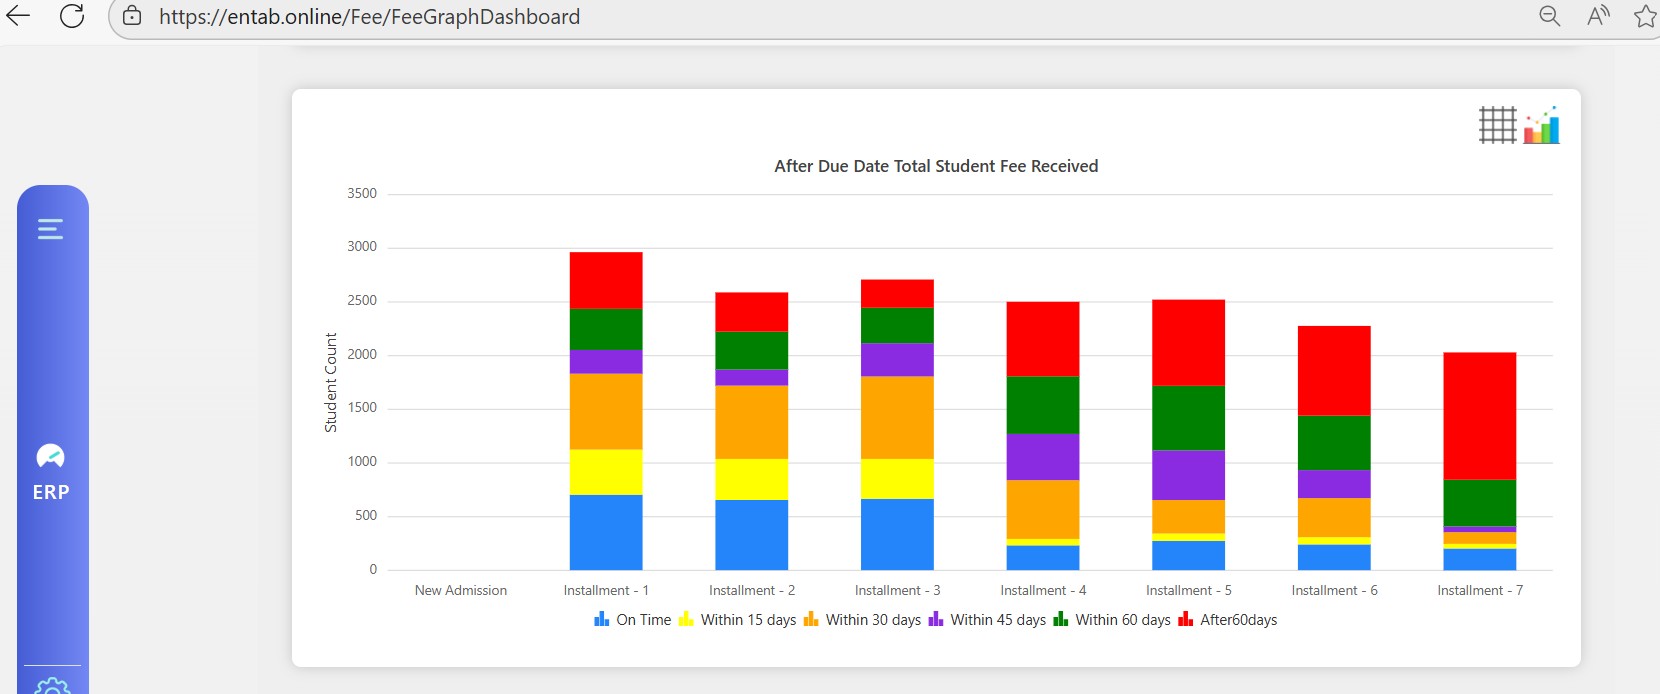Open the hamburger menu in the sidebar
1660x694 pixels.
(51, 229)
